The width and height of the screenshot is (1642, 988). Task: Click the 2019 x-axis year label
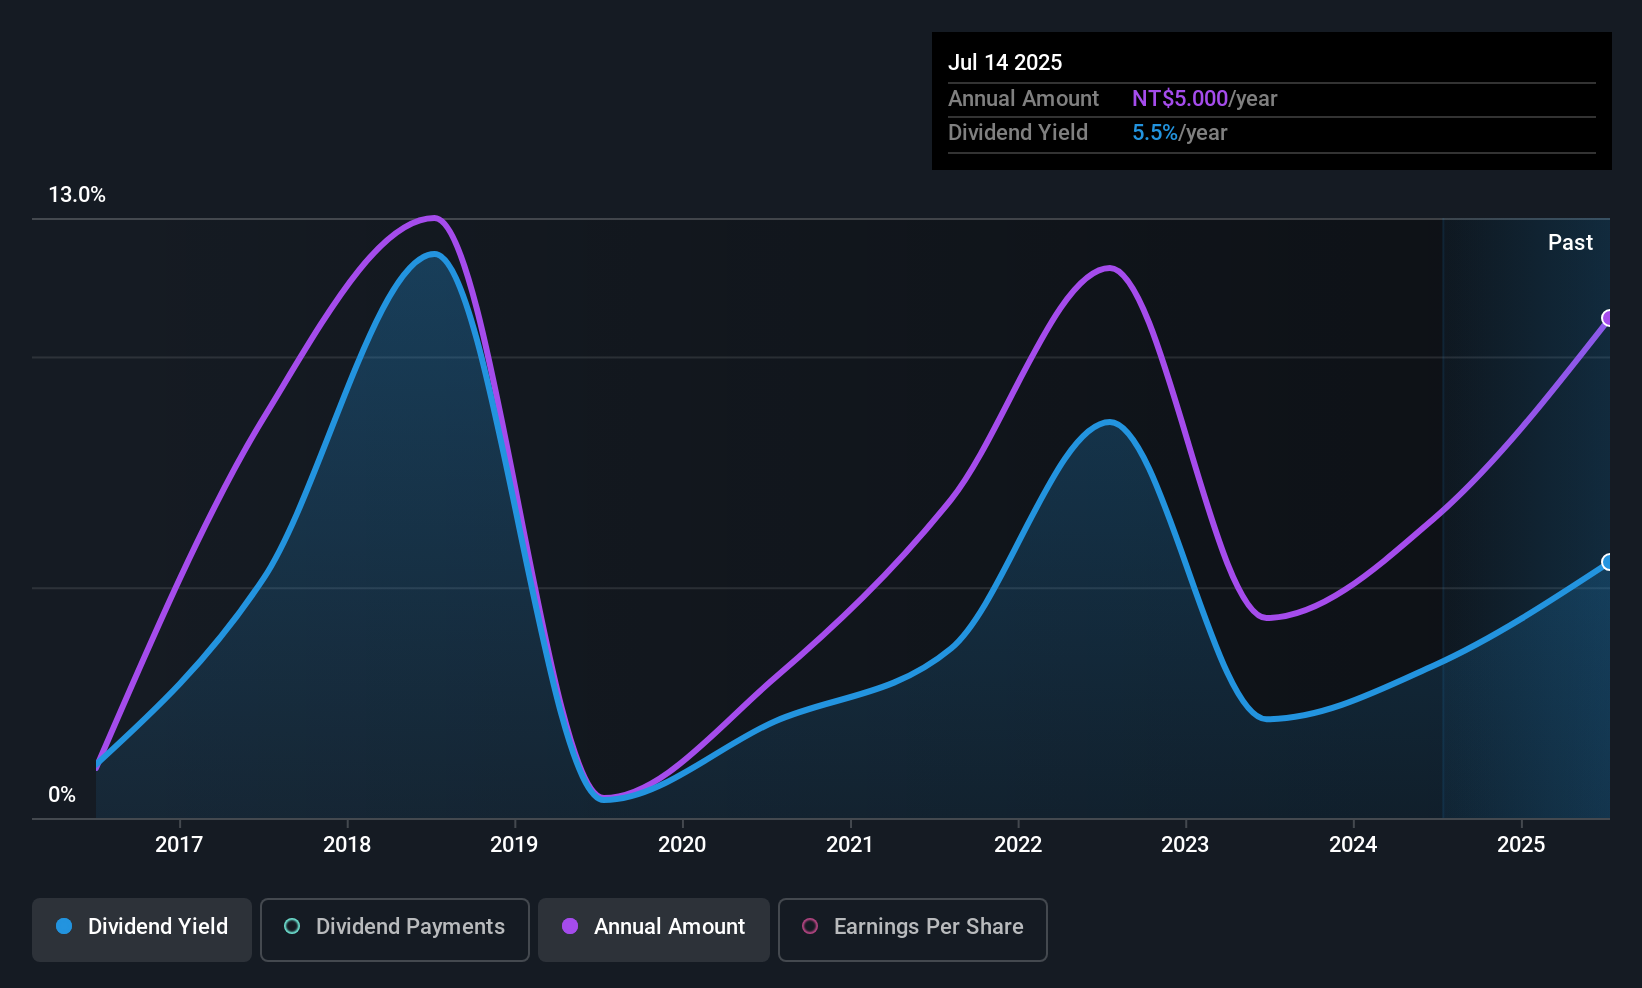[x=514, y=844]
